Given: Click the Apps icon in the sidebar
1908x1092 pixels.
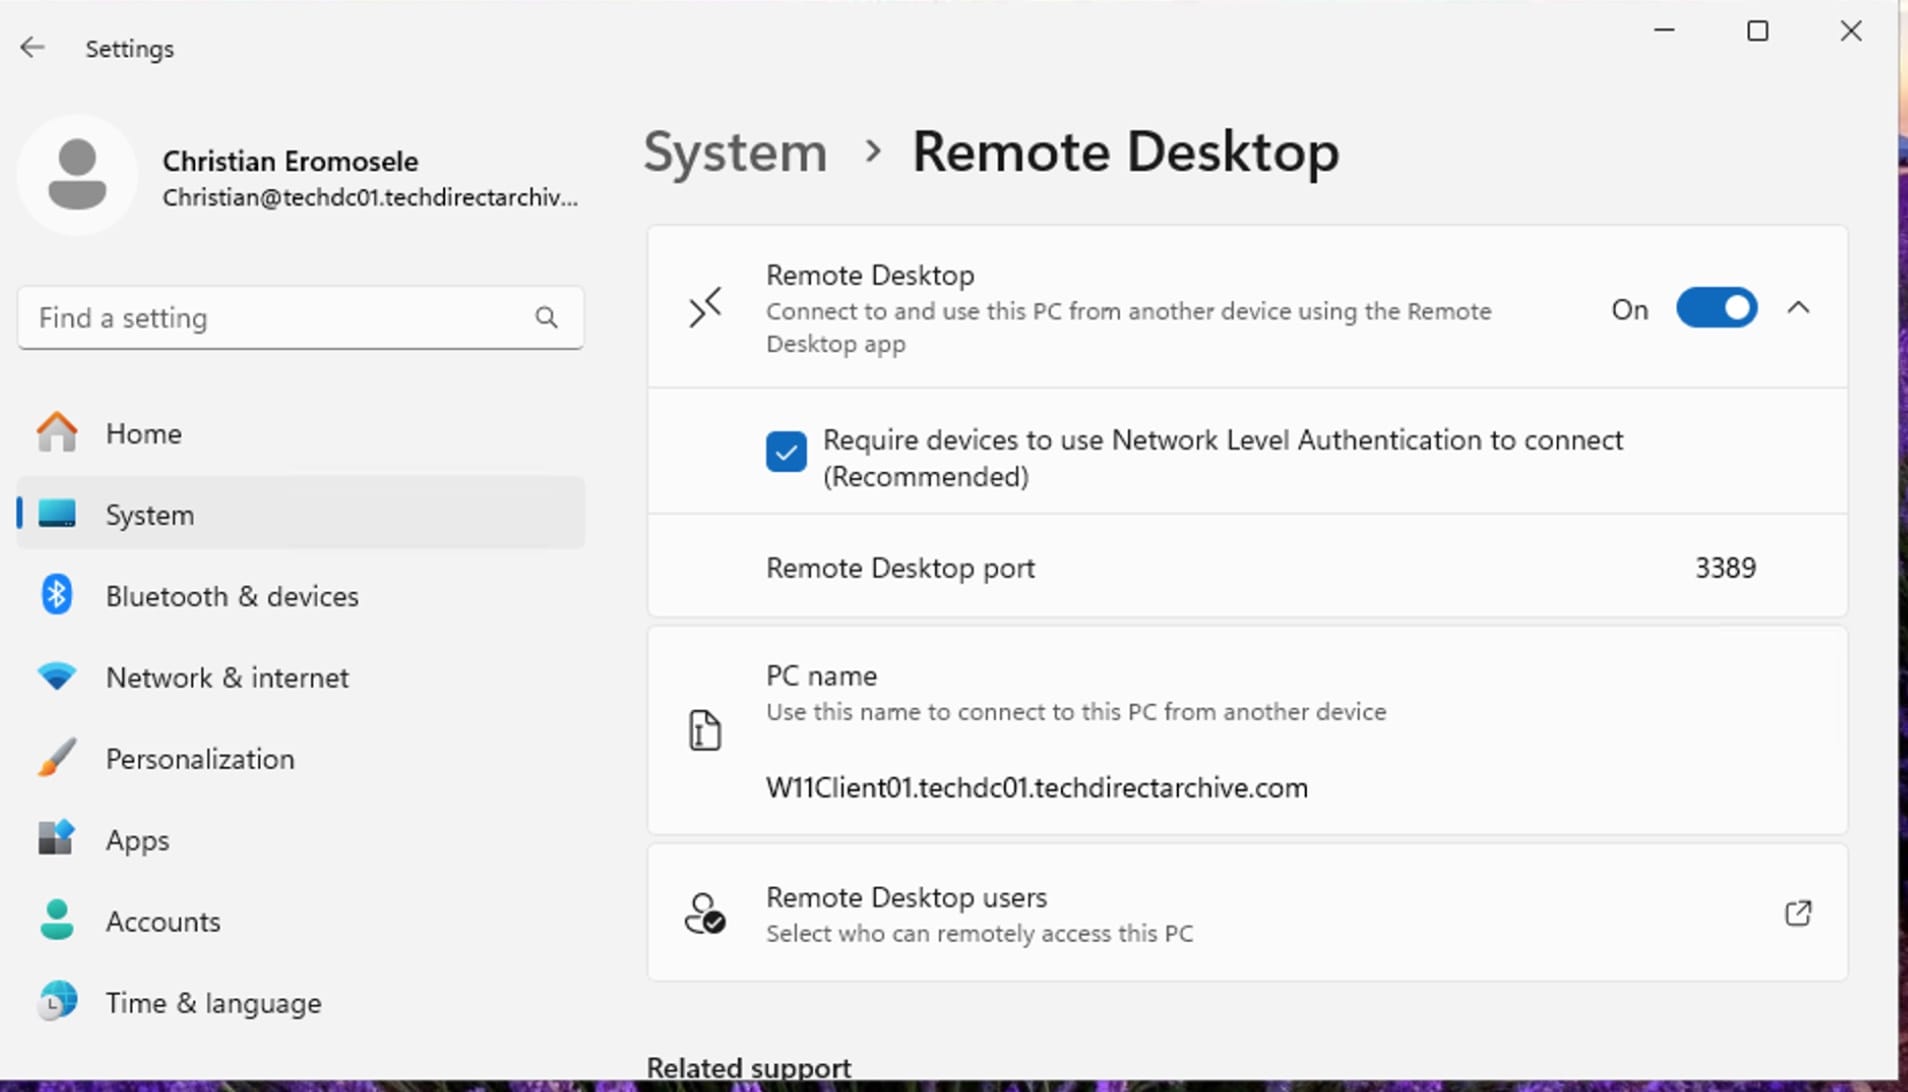Looking at the screenshot, I should click(57, 839).
